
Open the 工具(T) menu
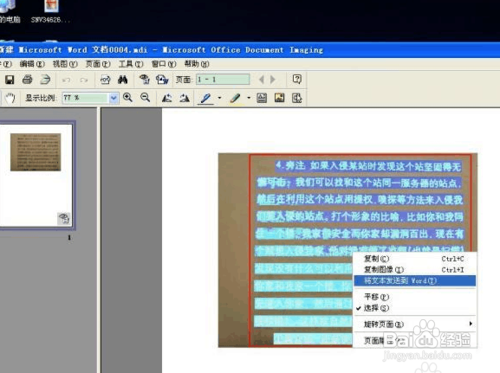click(131, 64)
